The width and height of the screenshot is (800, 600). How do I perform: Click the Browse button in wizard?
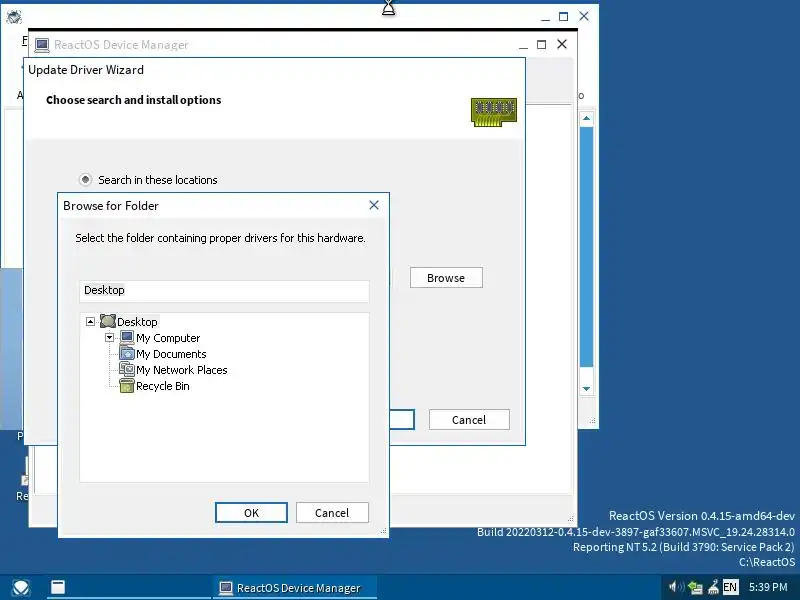(446, 278)
